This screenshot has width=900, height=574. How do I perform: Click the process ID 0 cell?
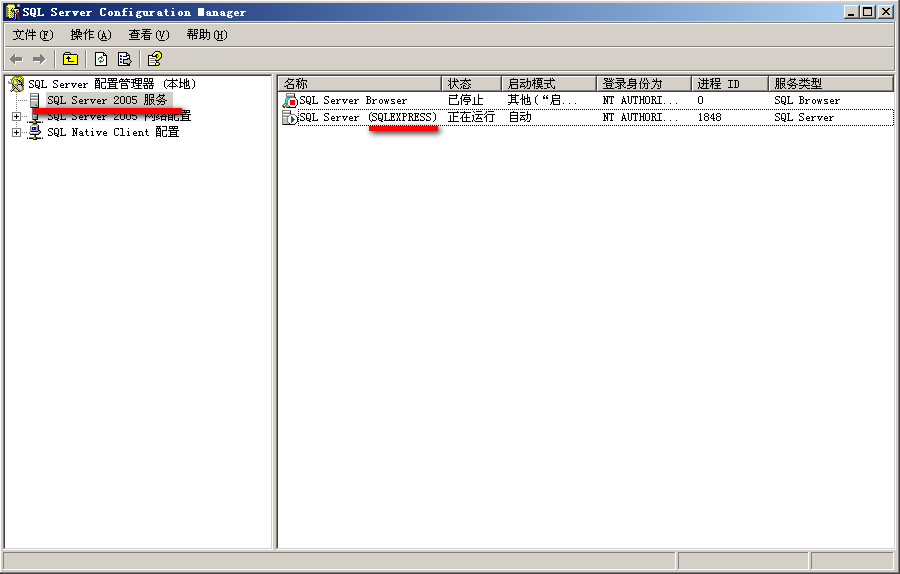coord(700,100)
